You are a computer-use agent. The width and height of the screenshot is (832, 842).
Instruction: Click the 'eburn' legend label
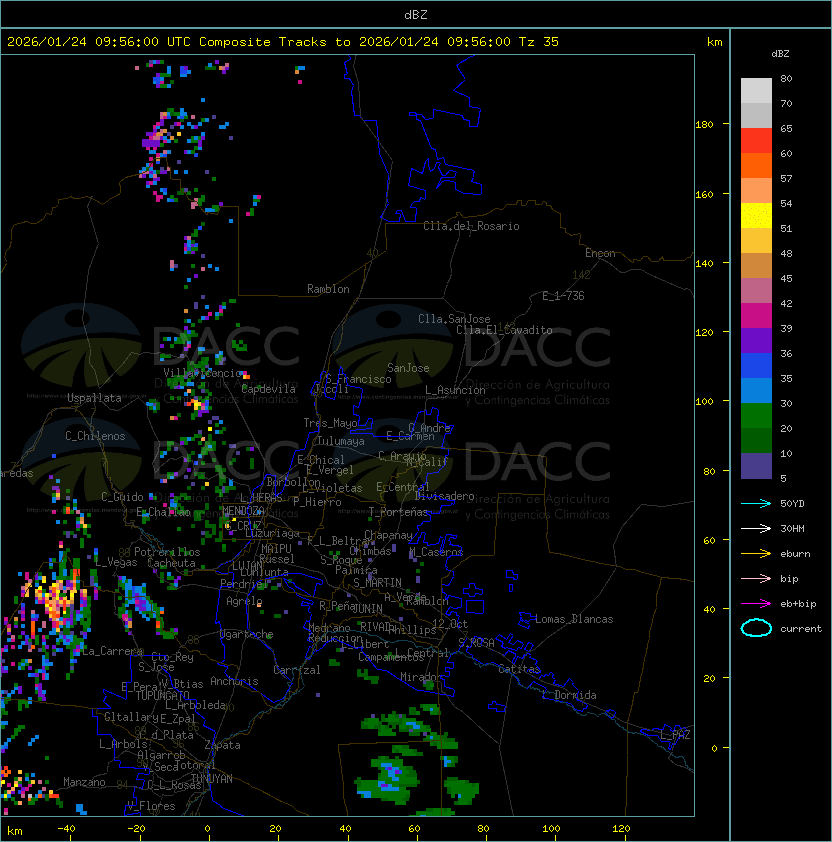coord(795,554)
